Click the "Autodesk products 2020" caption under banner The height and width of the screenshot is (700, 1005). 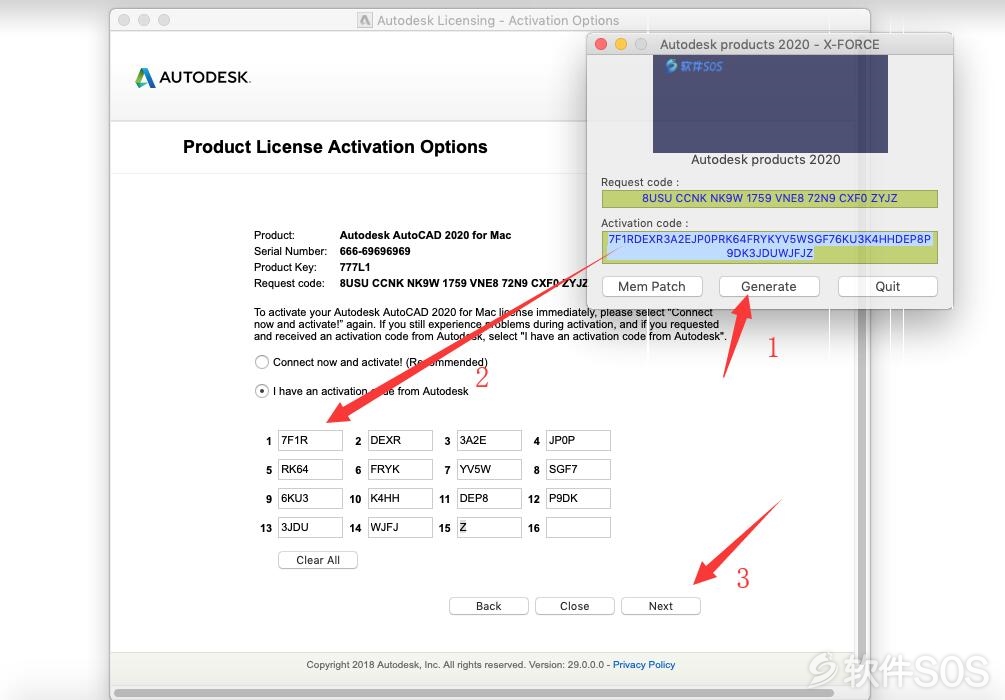point(765,160)
